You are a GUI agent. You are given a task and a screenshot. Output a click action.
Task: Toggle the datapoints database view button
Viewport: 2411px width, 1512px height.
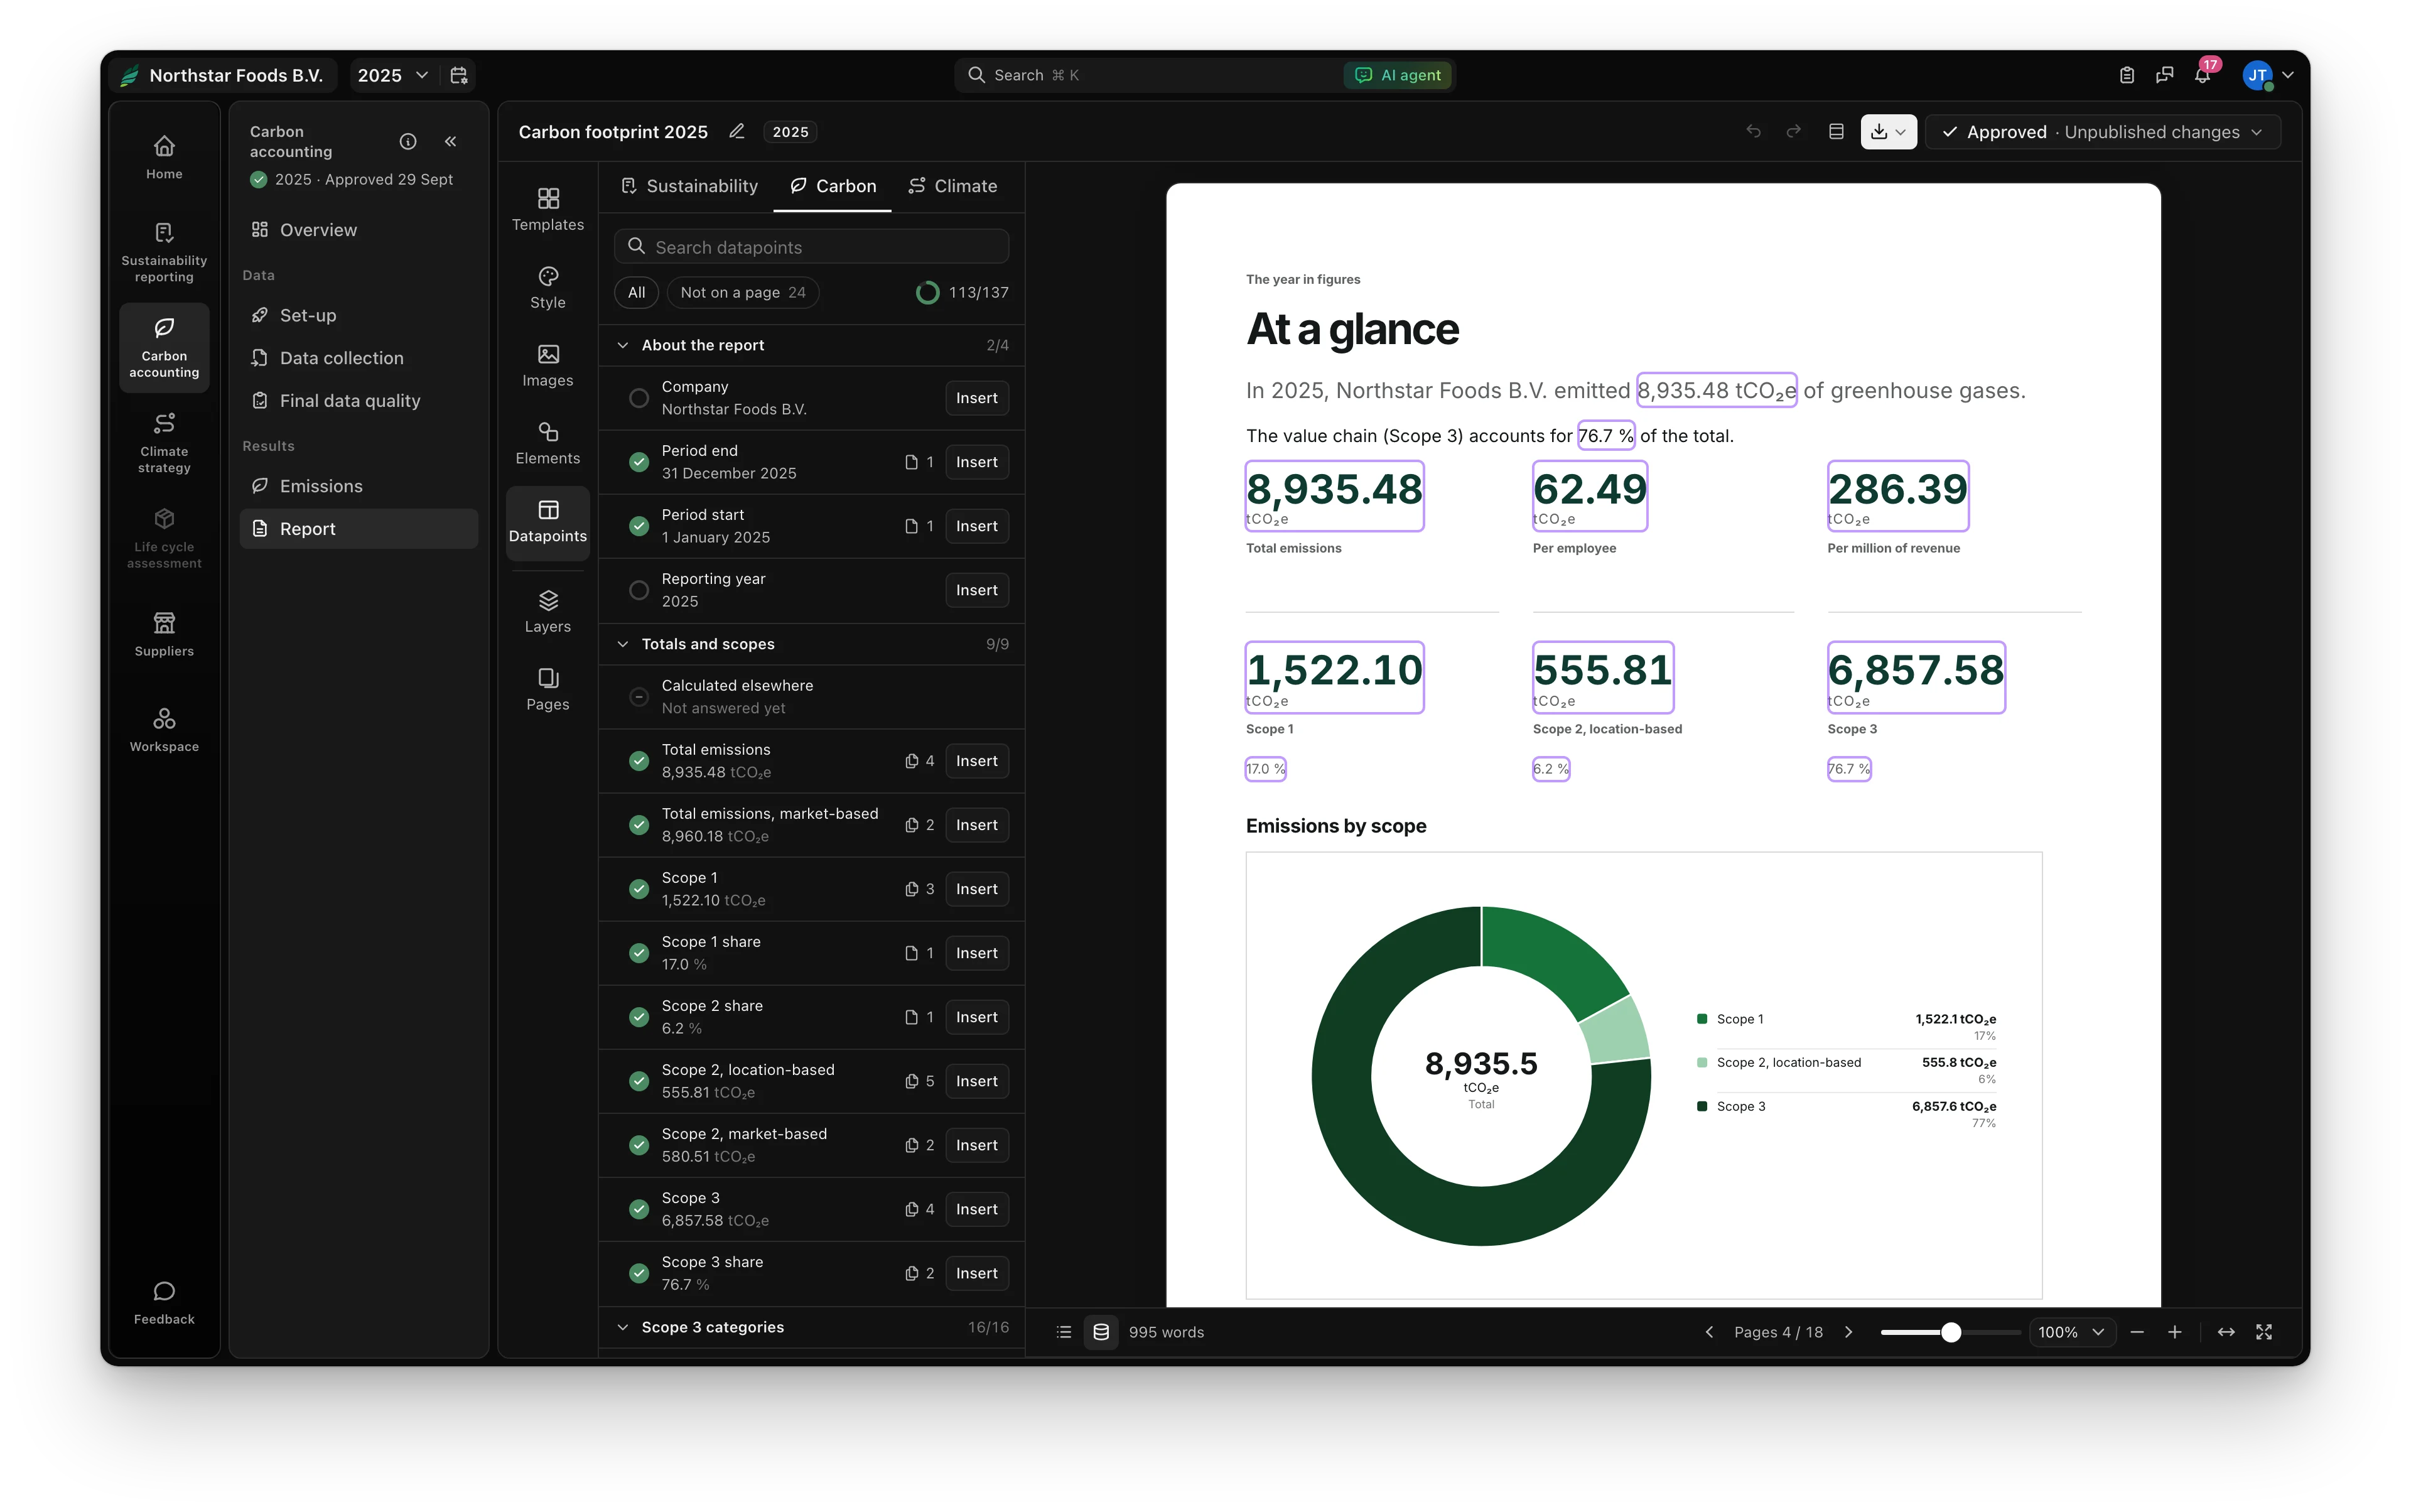(x=1101, y=1332)
